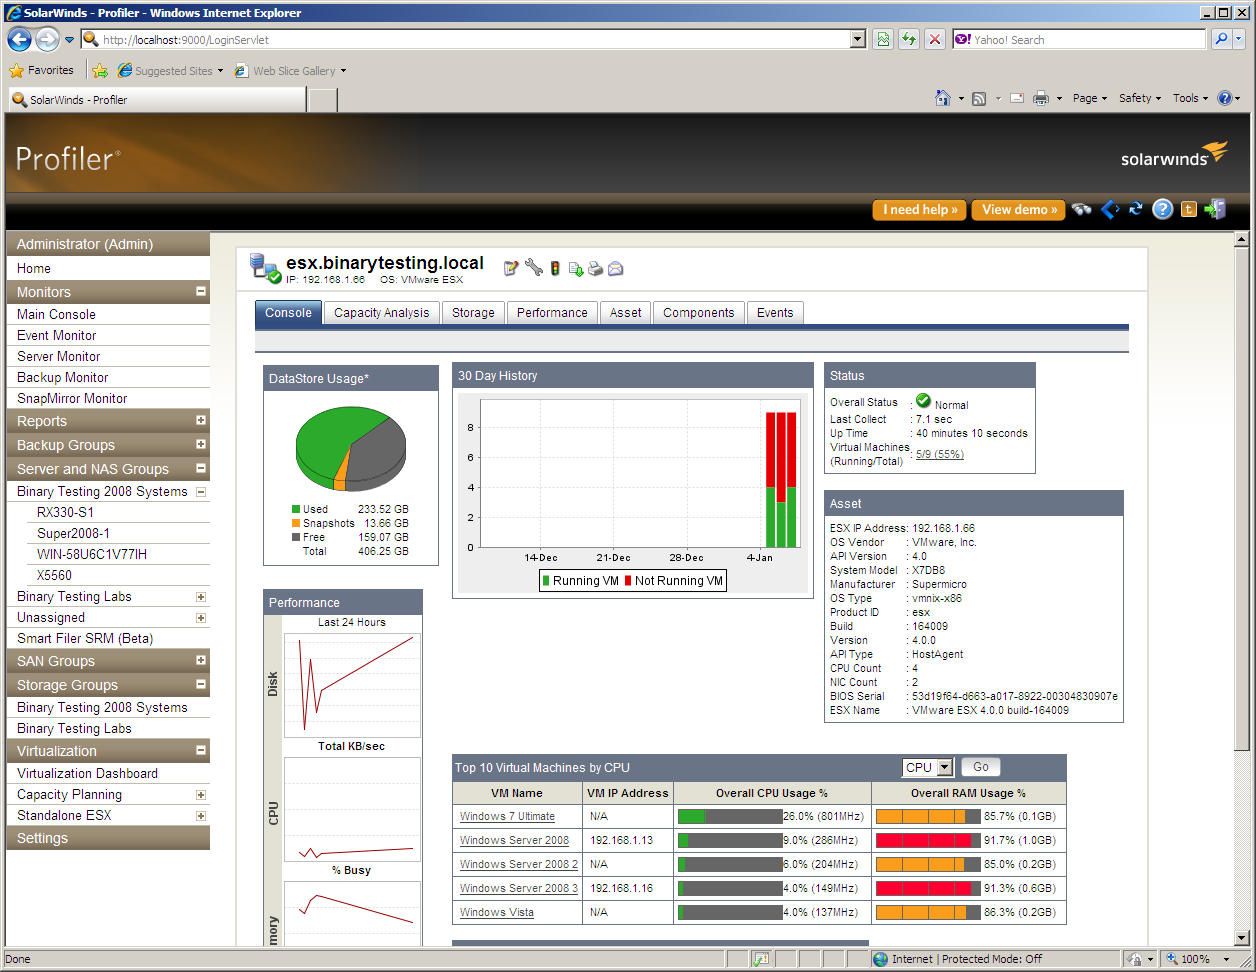Screen dimensions: 1256x972
Task: Click the 'I need help »' button
Action: click(x=919, y=210)
